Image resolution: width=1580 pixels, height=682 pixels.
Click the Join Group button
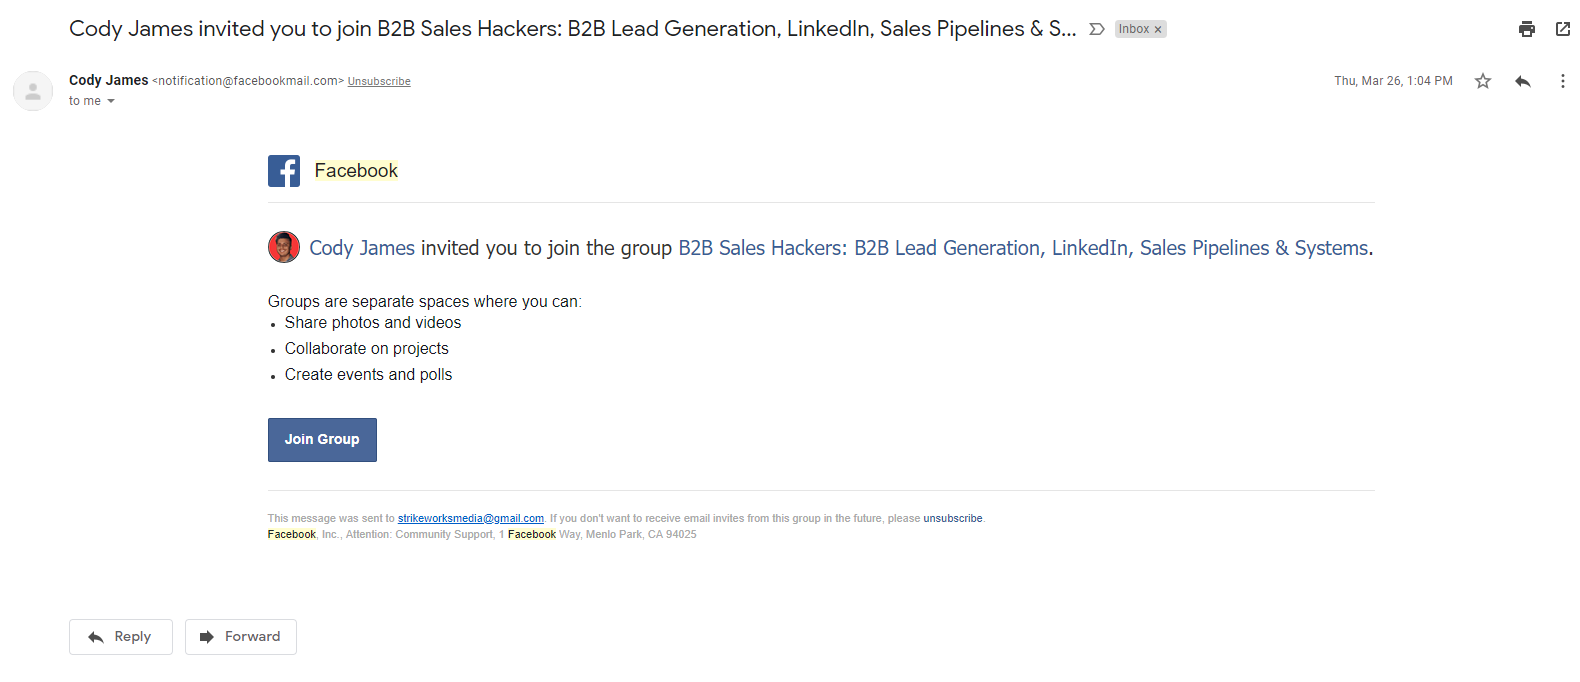(322, 440)
